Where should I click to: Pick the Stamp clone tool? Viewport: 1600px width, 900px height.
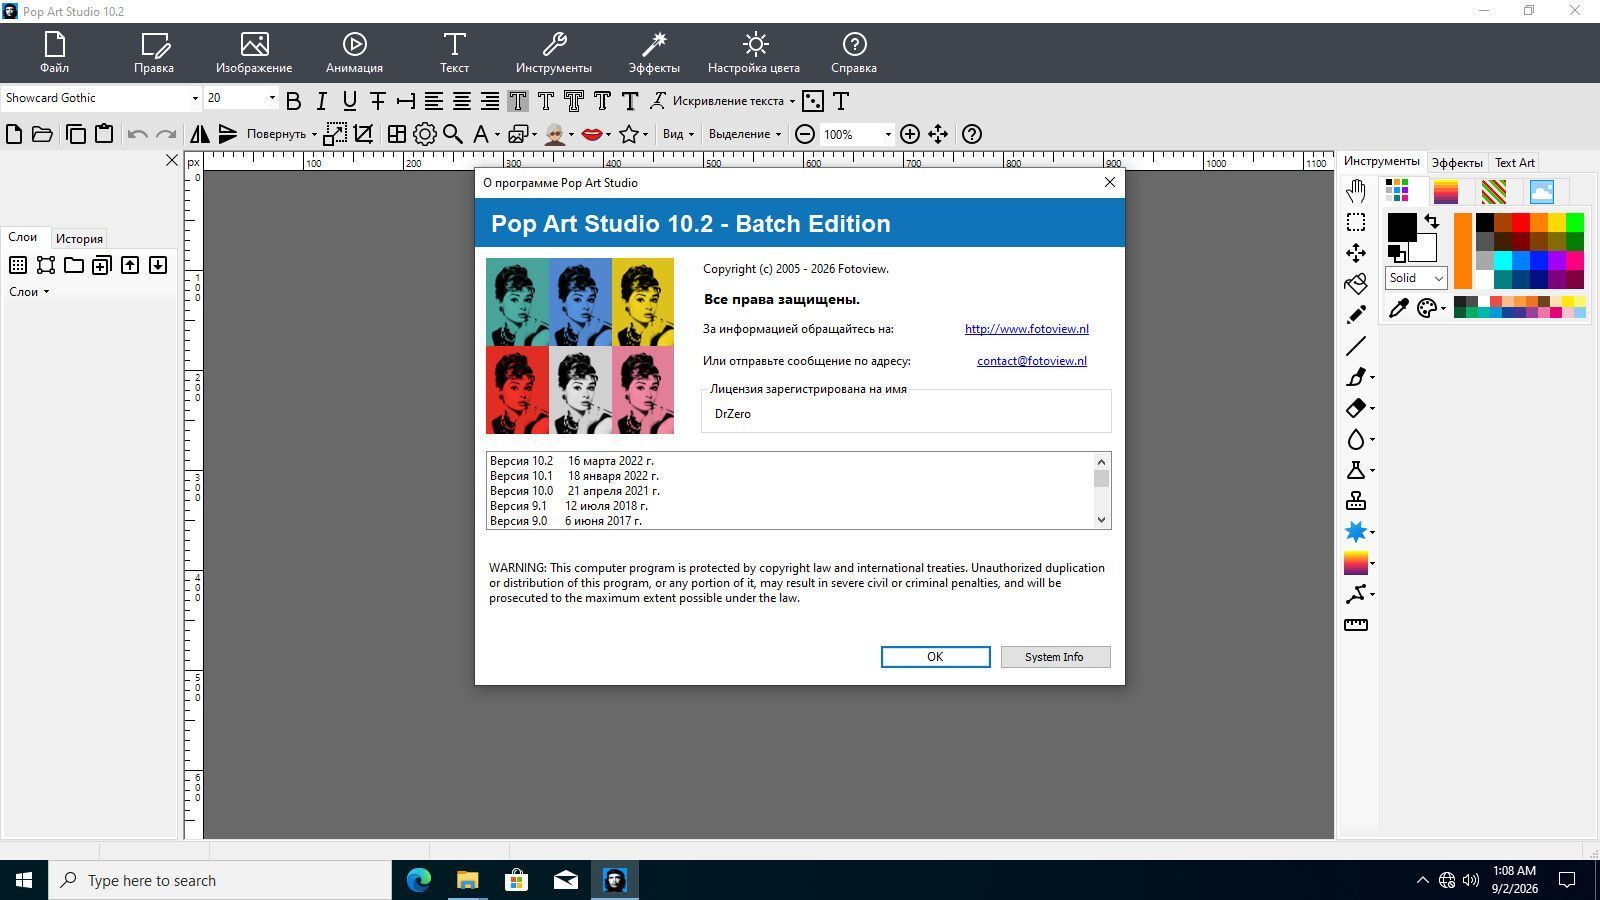1355,501
